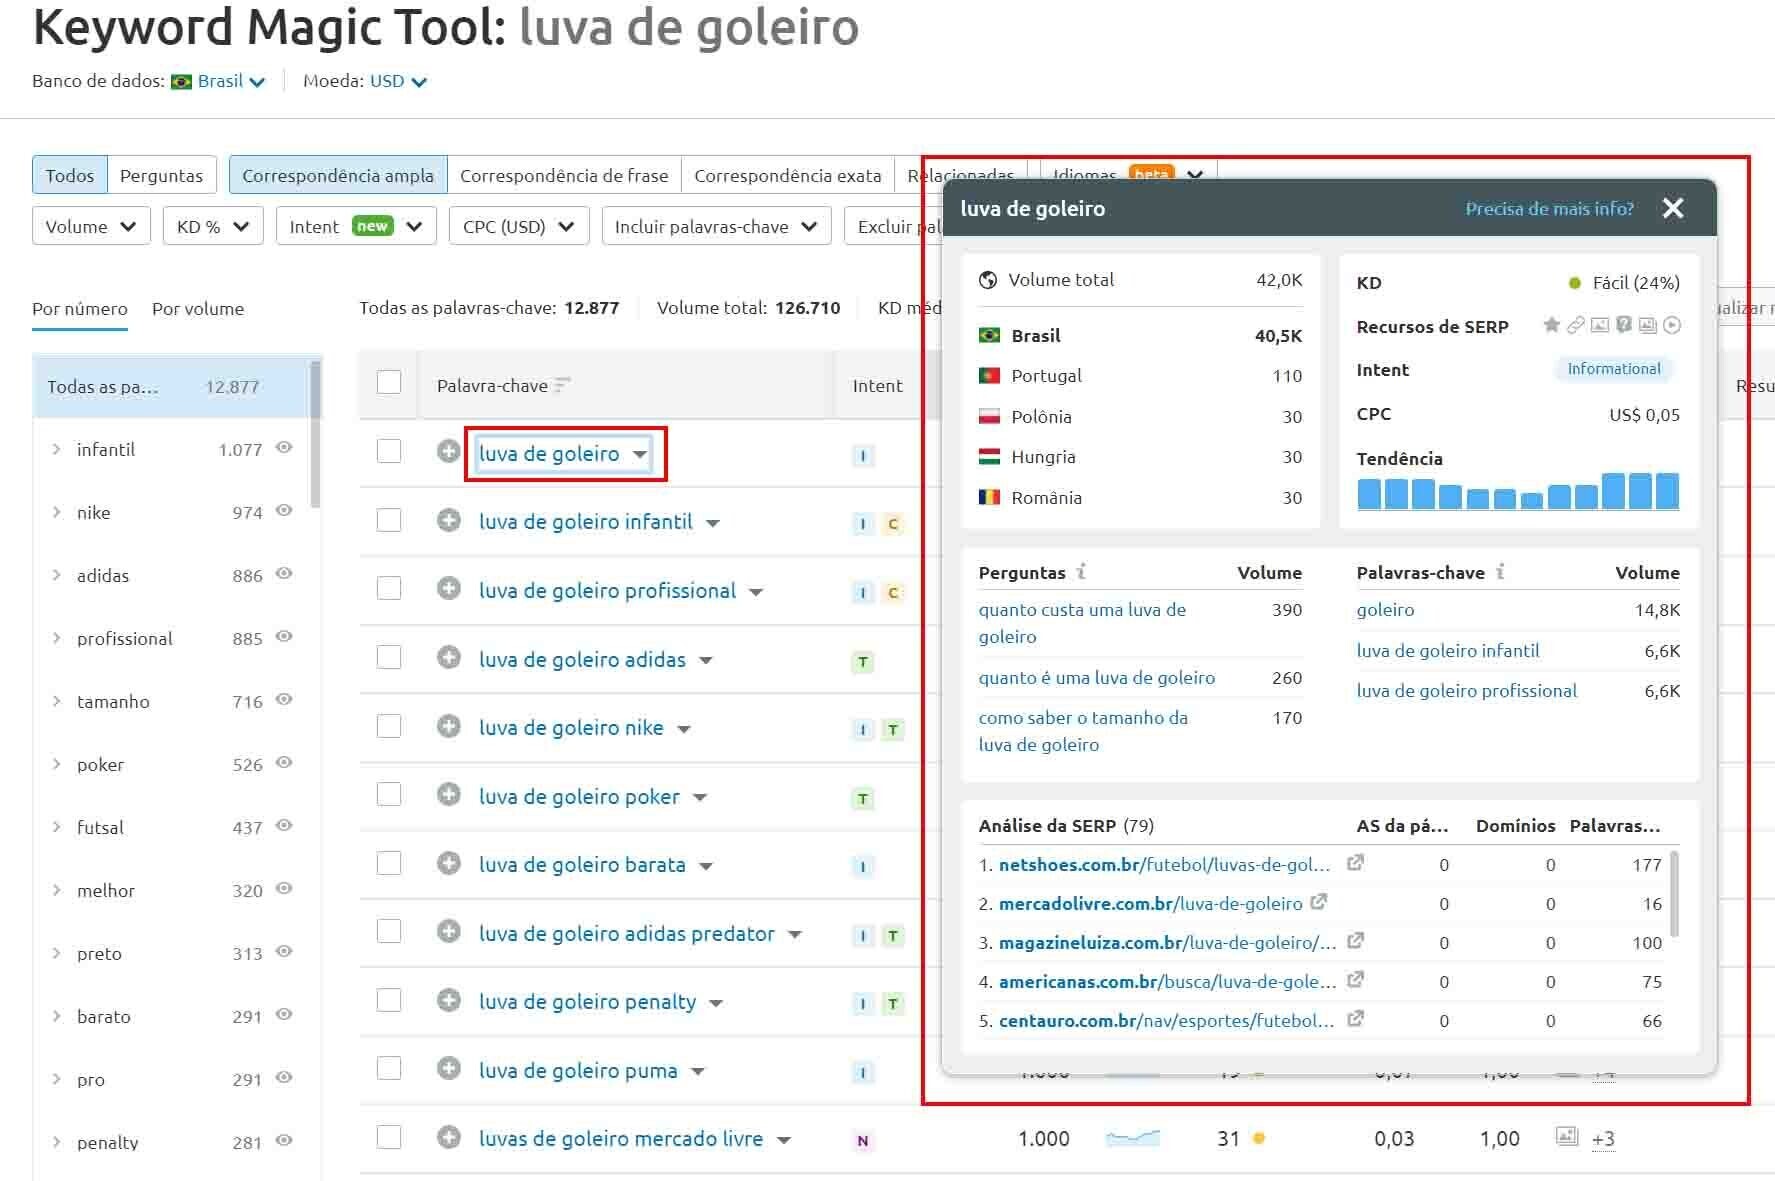Screen dimensions: 1775x1181
Task: Open the KD % filter dropdown
Action: tap(213, 226)
